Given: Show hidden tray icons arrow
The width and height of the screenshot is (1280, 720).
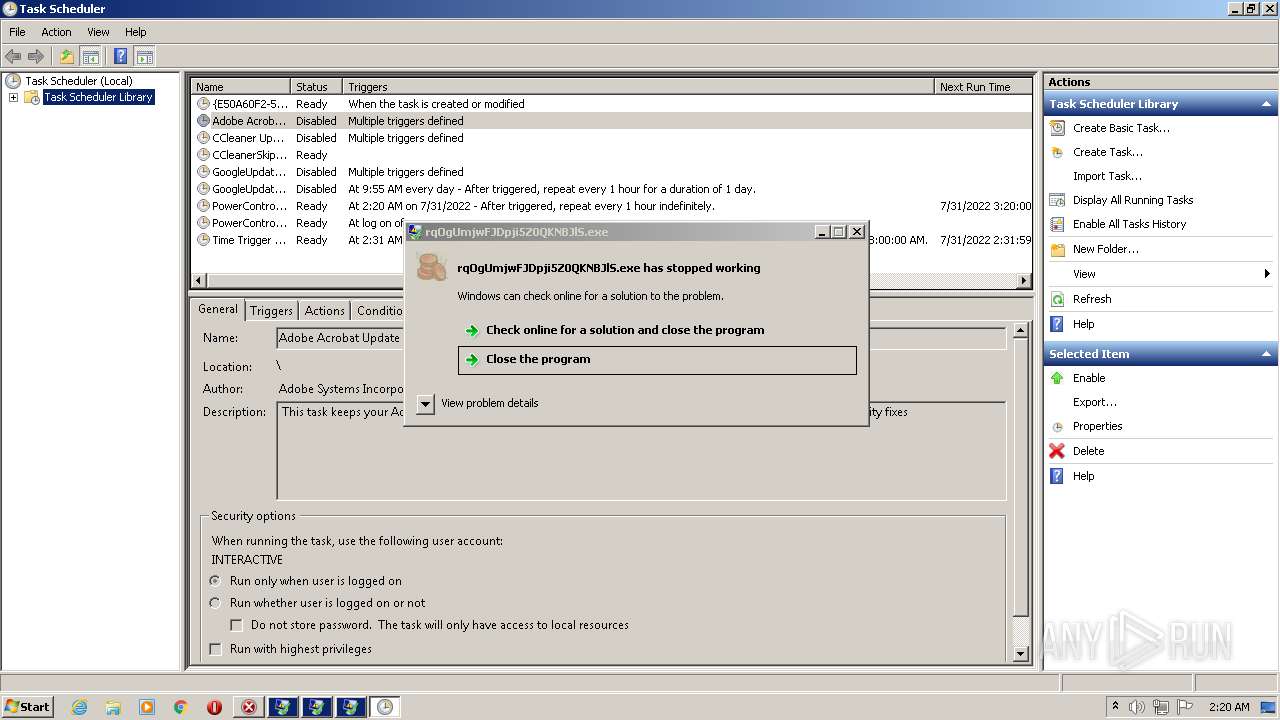Looking at the screenshot, I should pyautogui.click(x=1115, y=707).
